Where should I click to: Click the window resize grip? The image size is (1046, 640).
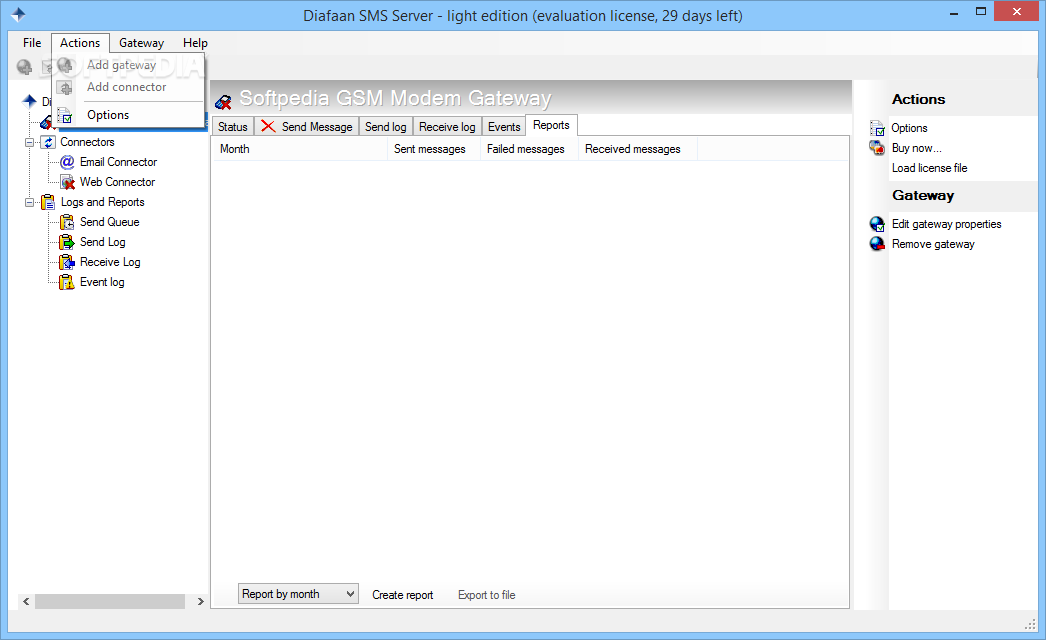pos(1030,625)
